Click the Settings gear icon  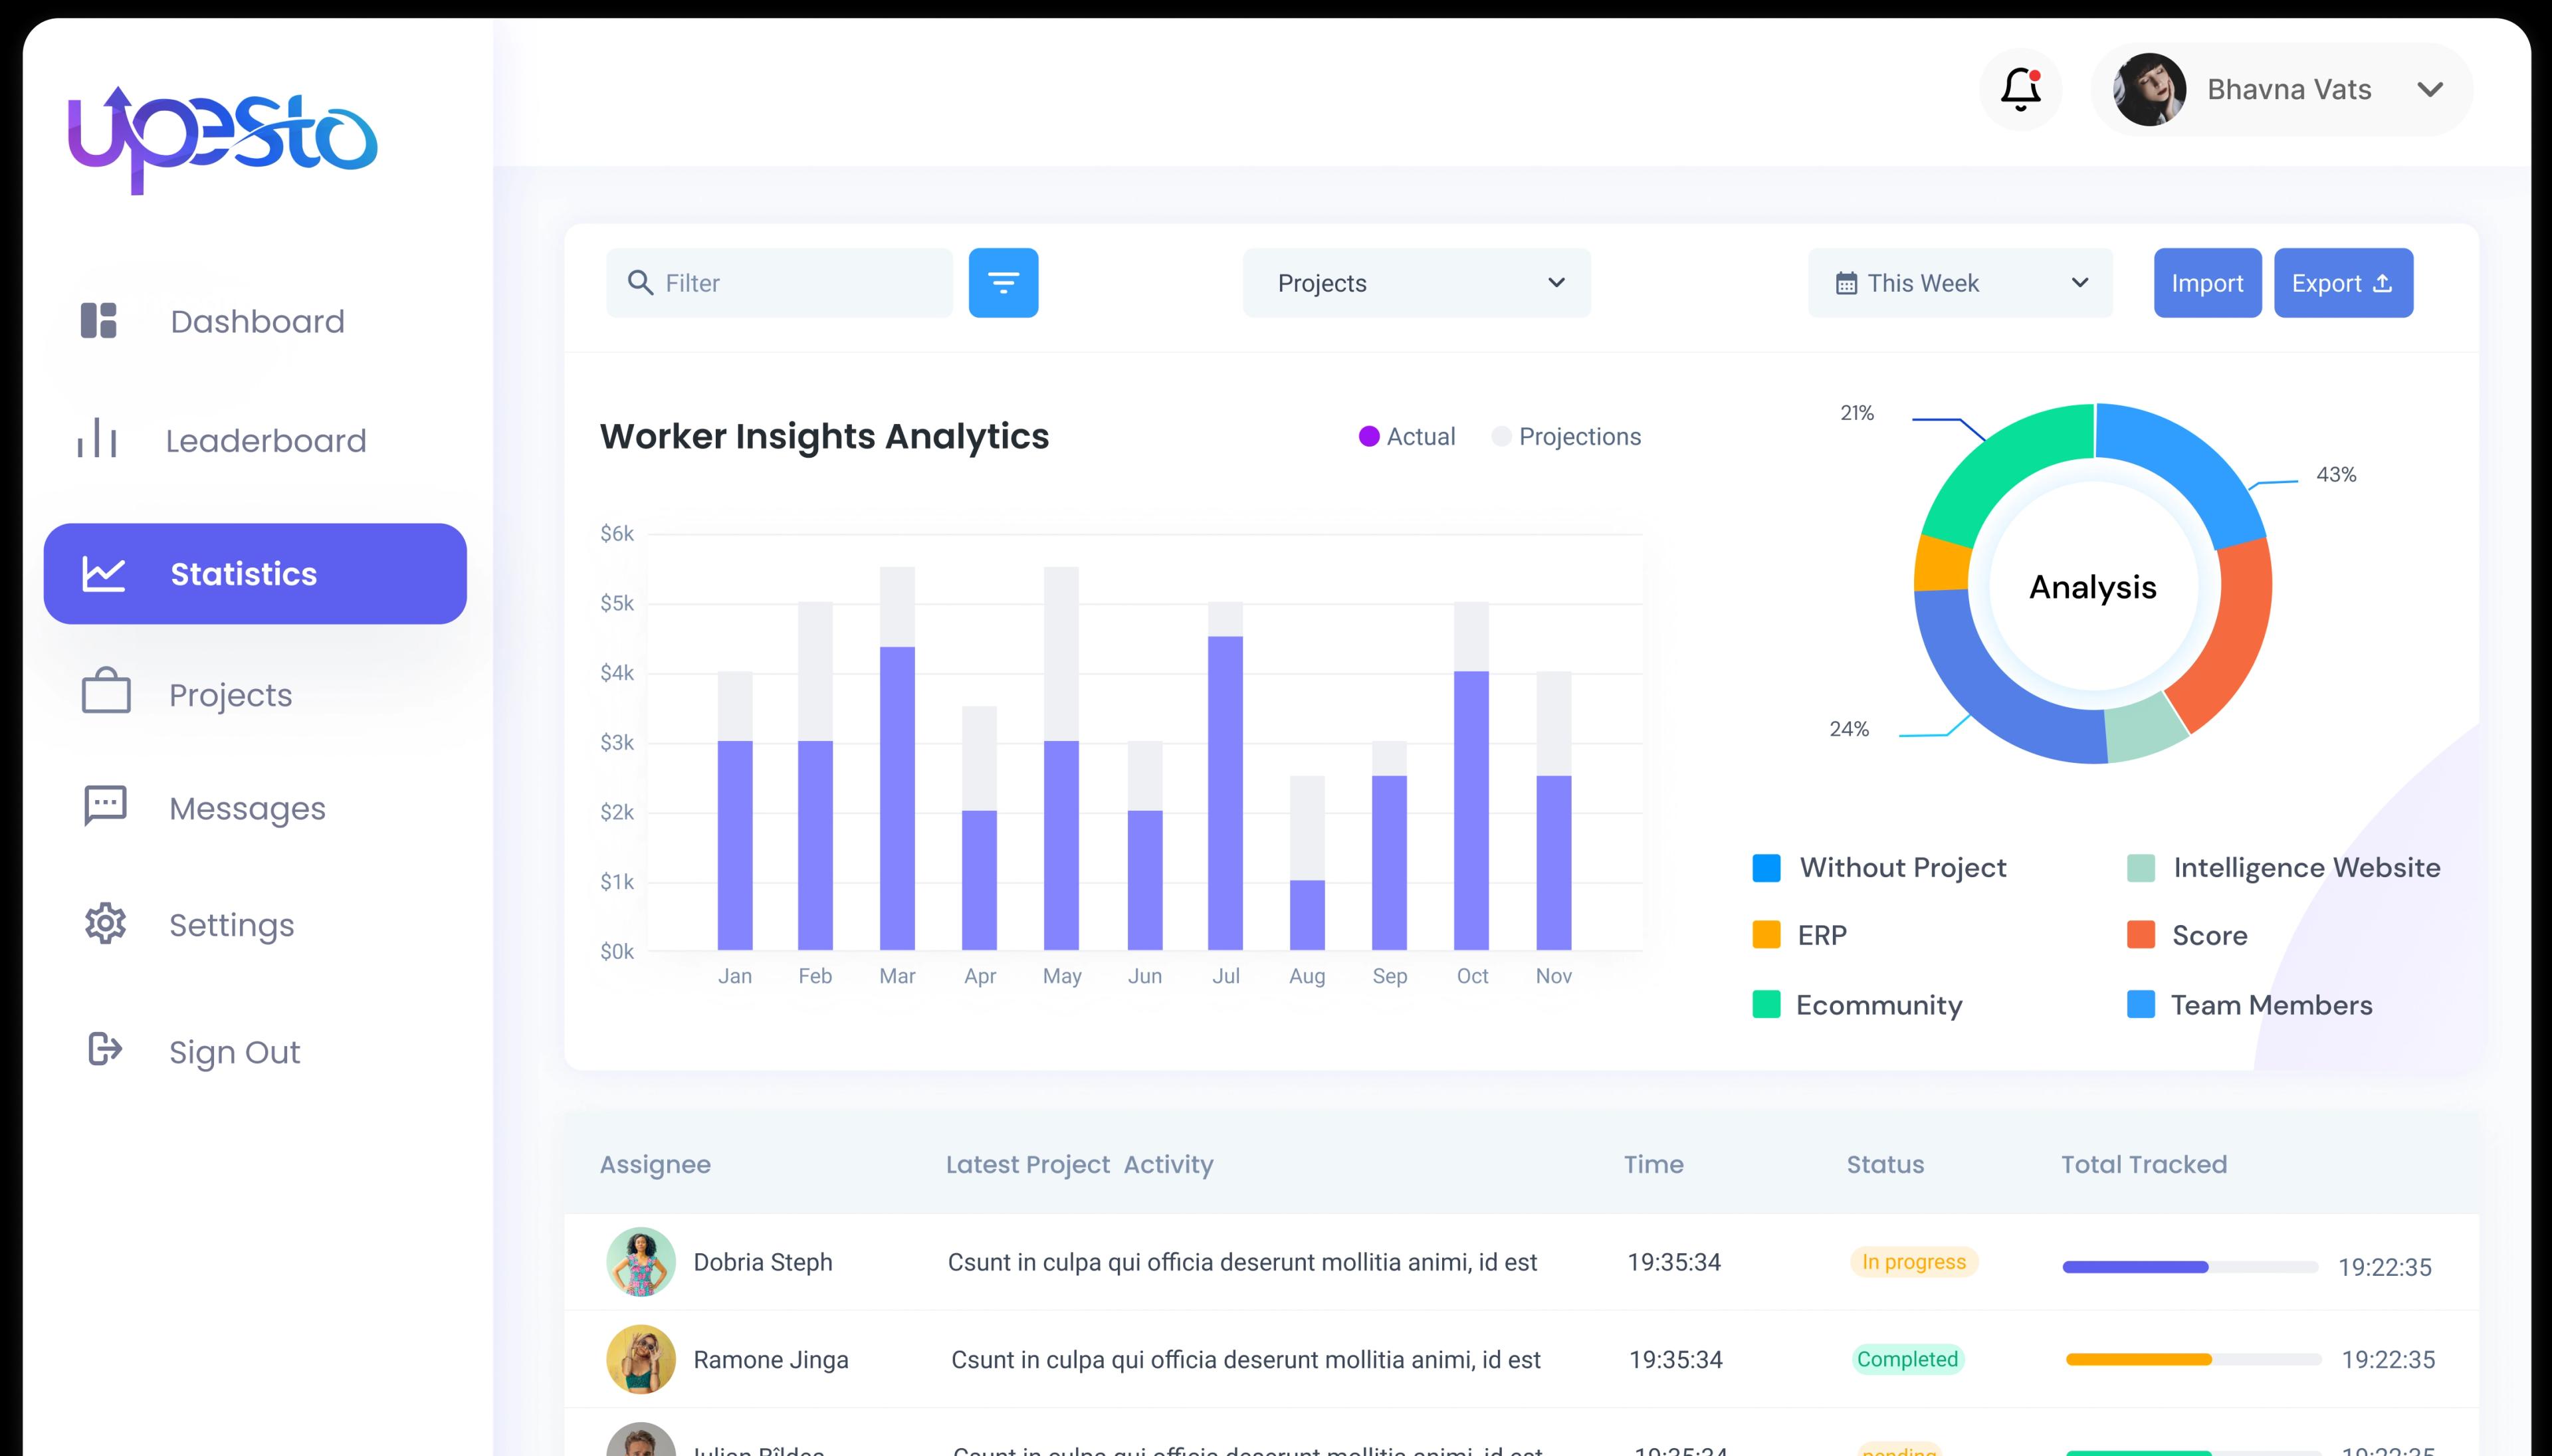pos(105,924)
